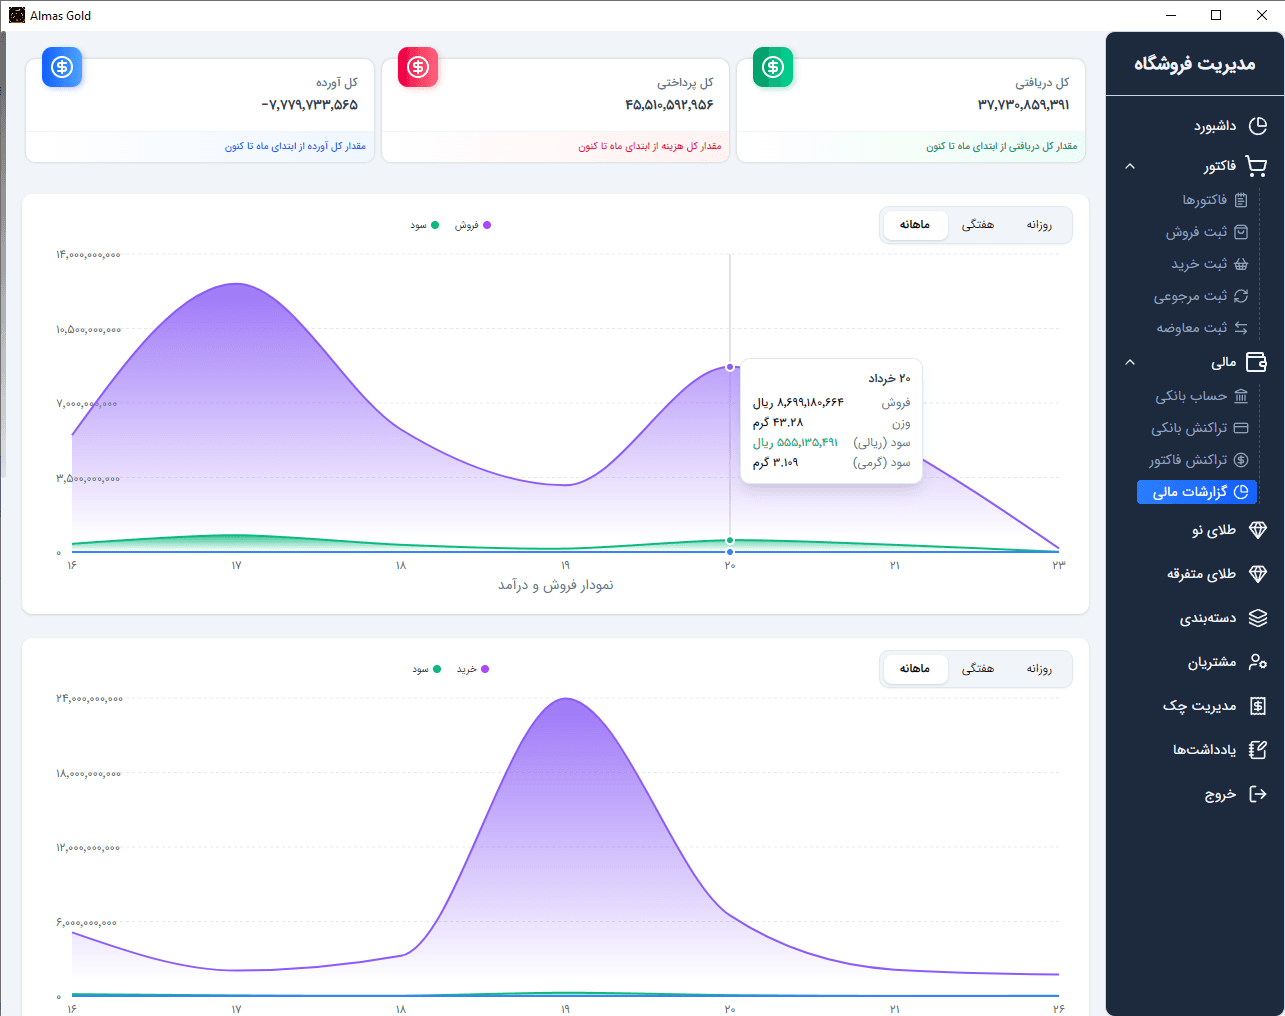
Task: Click the 20 خرداد data point on sales chart
Action: [730, 367]
